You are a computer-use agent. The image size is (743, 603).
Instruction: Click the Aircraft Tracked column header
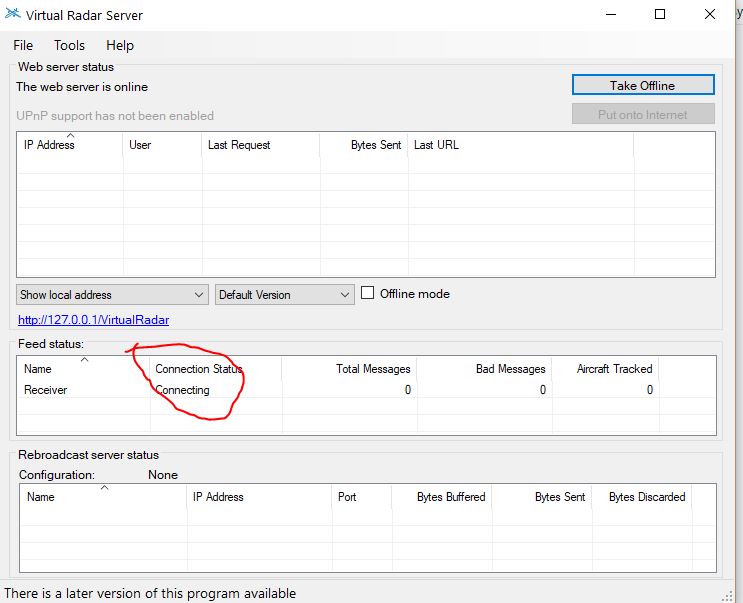click(x=606, y=369)
